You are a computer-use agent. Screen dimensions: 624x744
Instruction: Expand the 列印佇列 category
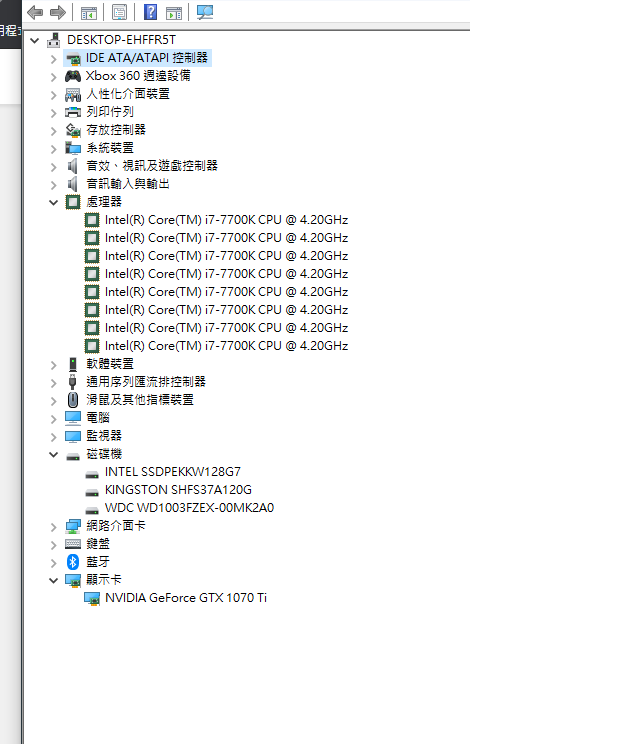pos(54,113)
